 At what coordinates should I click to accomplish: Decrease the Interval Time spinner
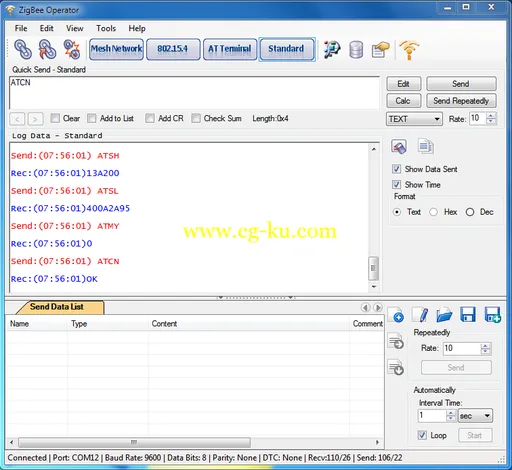pos(451,419)
